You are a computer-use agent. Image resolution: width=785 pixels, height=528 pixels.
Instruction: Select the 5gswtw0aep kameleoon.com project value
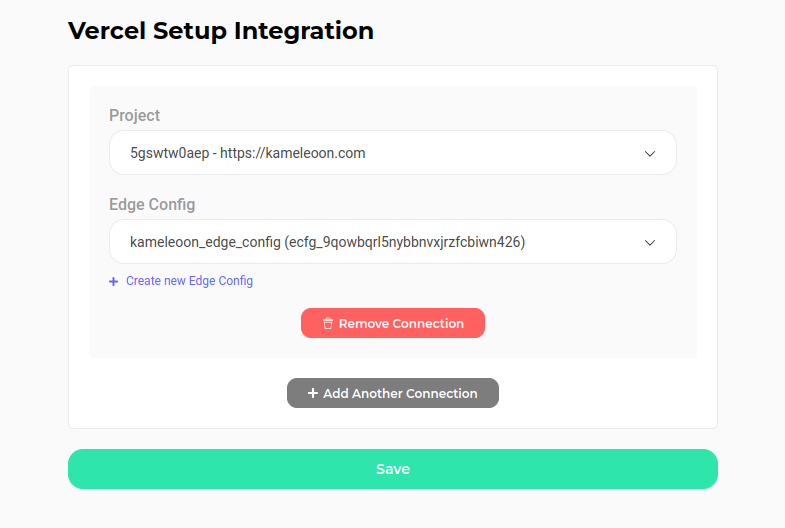pyautogui.click(x=248, y=153)
